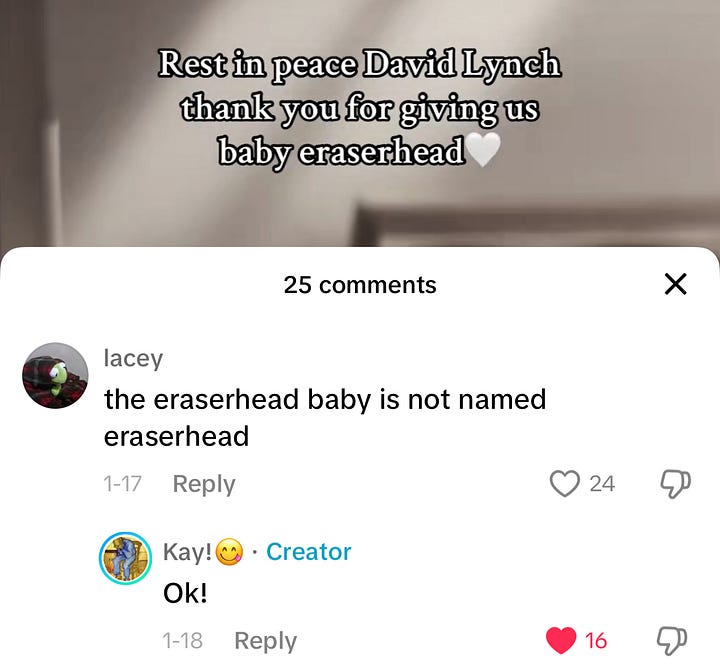Image resolution: width=720 pixels, height=668 pixels.
Task: Tap the Creator badge label
Action: coord(309,551)
